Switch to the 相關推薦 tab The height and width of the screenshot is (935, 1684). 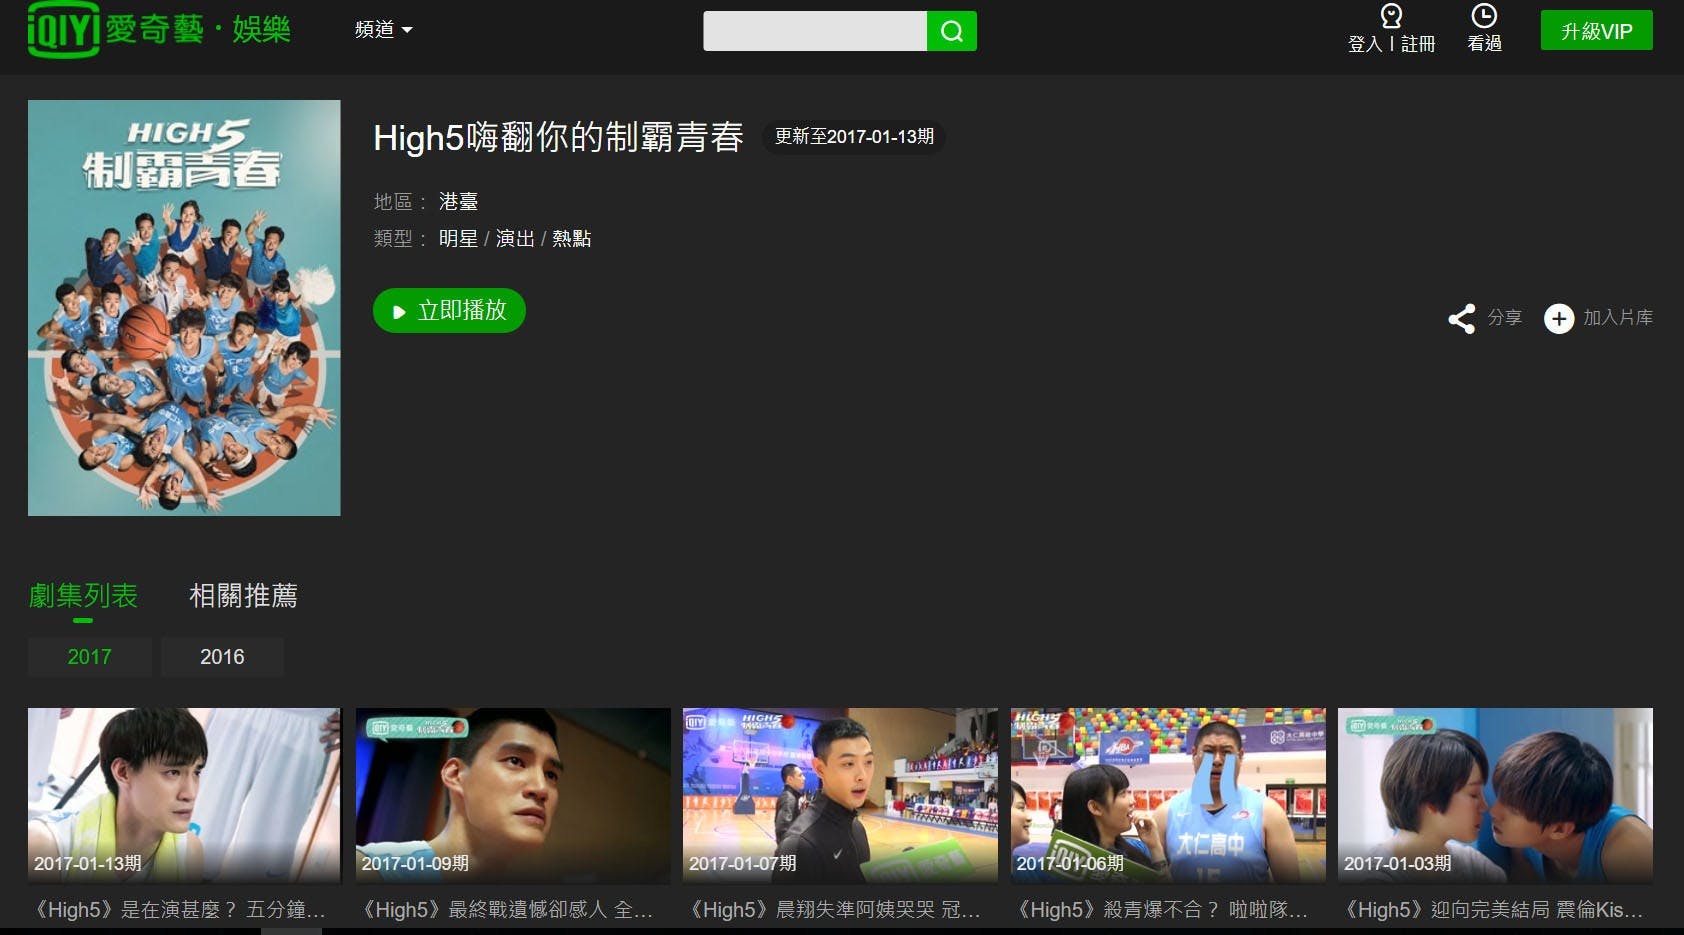[243, 596]
